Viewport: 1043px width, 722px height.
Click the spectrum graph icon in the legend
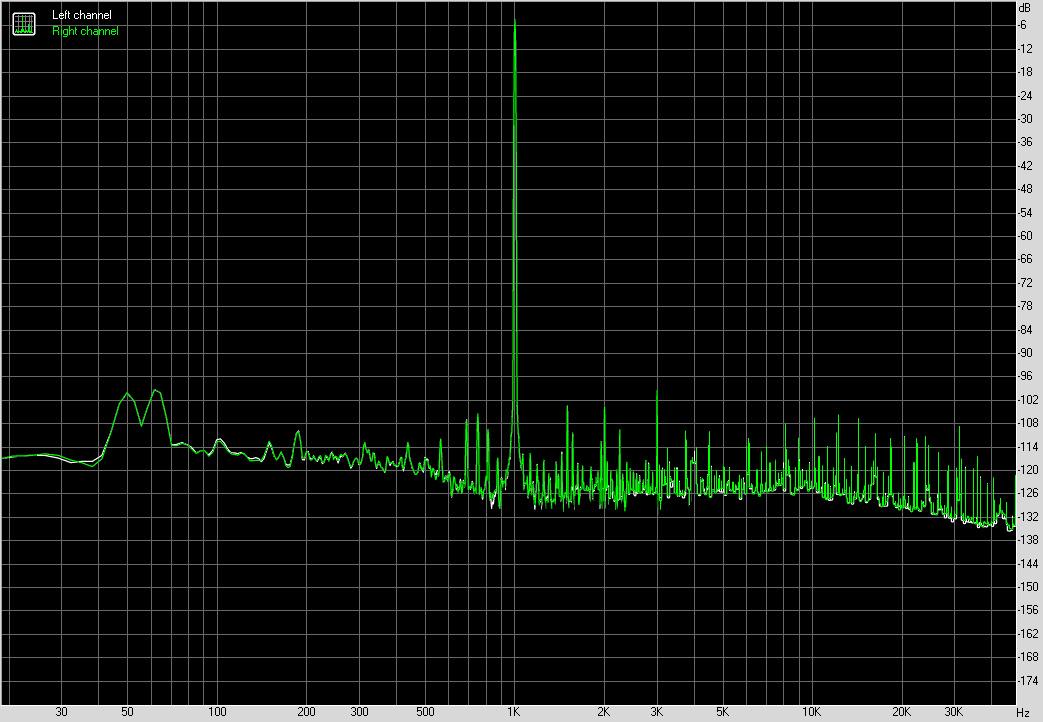(23, 23)
